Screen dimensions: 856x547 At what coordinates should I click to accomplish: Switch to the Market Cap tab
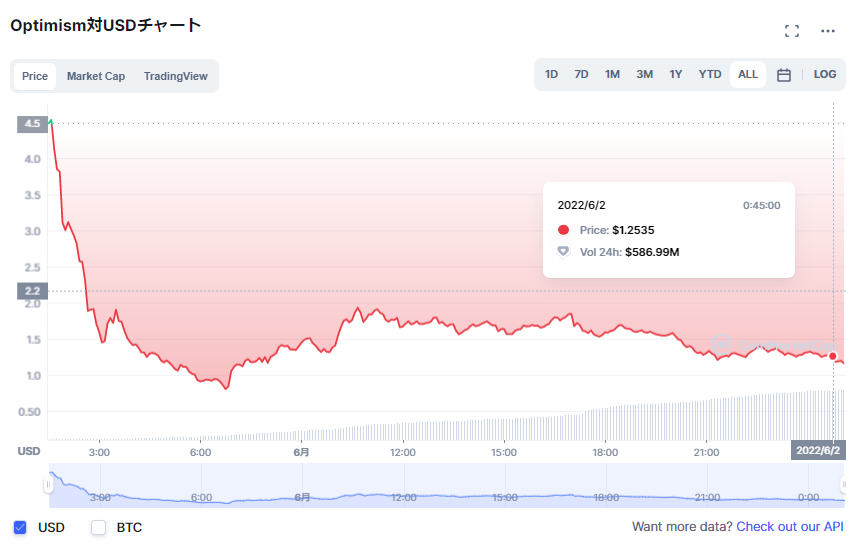coord(96,76)
